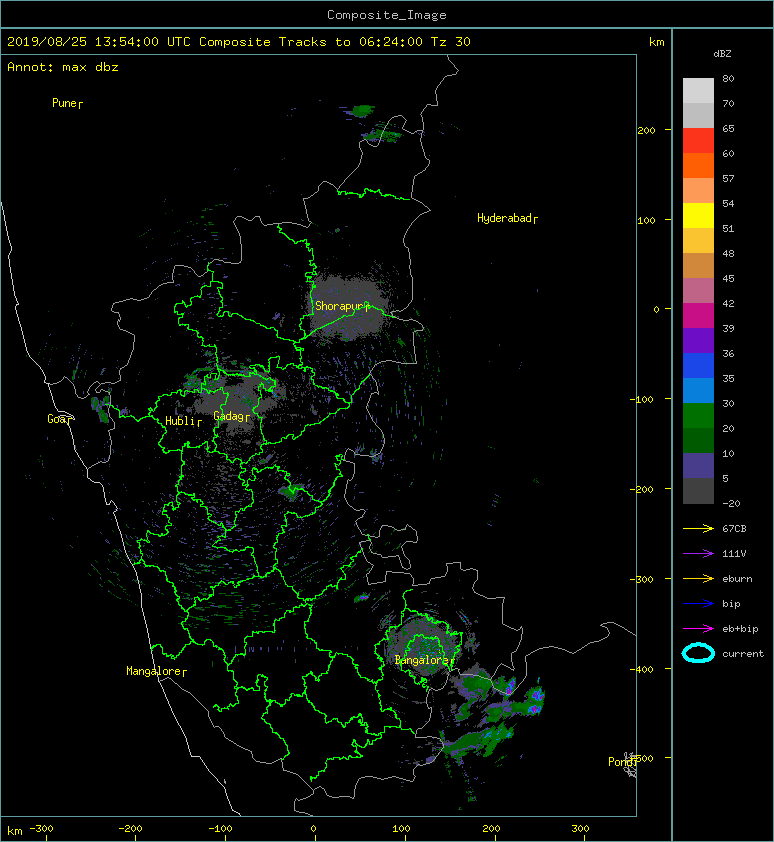This screenshot has height=842, width=774.
Task: Select the magenta 42 dBZ color swatch
Action: coord(698,315)
